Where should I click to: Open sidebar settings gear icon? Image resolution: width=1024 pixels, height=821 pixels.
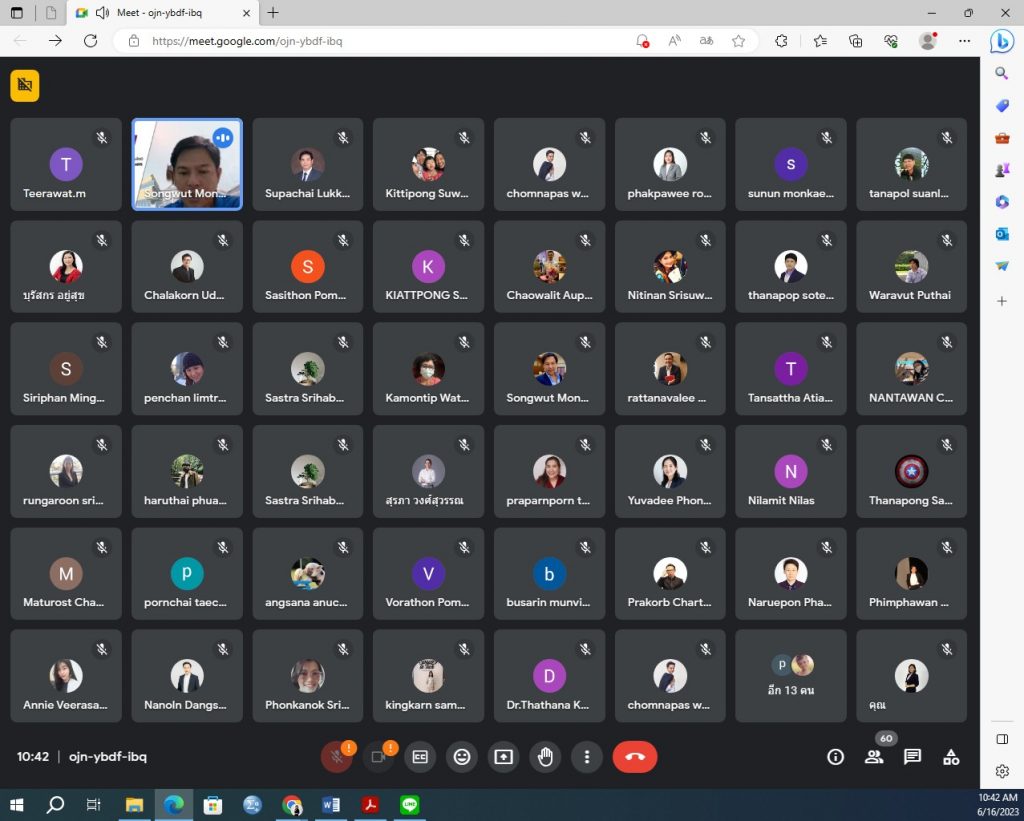point(1002,771)
